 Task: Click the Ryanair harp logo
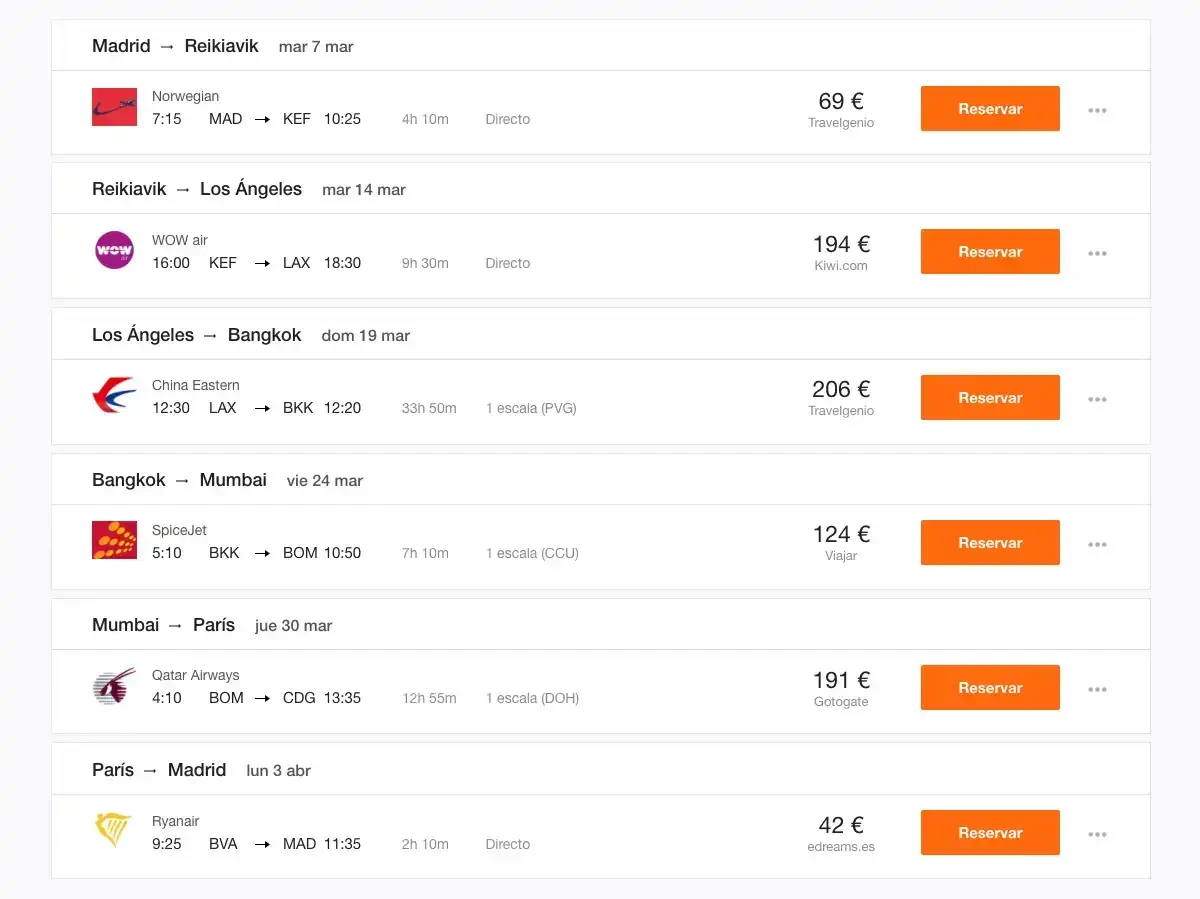pos(113,831)
